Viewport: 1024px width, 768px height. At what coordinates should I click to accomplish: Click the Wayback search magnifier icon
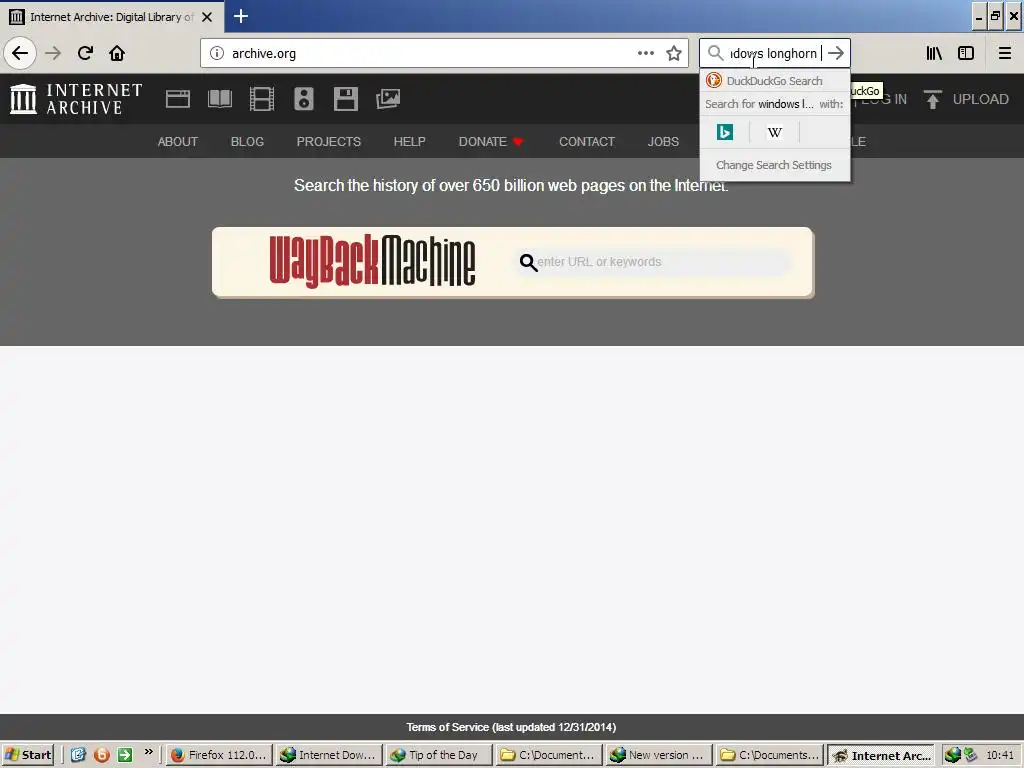click(x=528, y=263)
